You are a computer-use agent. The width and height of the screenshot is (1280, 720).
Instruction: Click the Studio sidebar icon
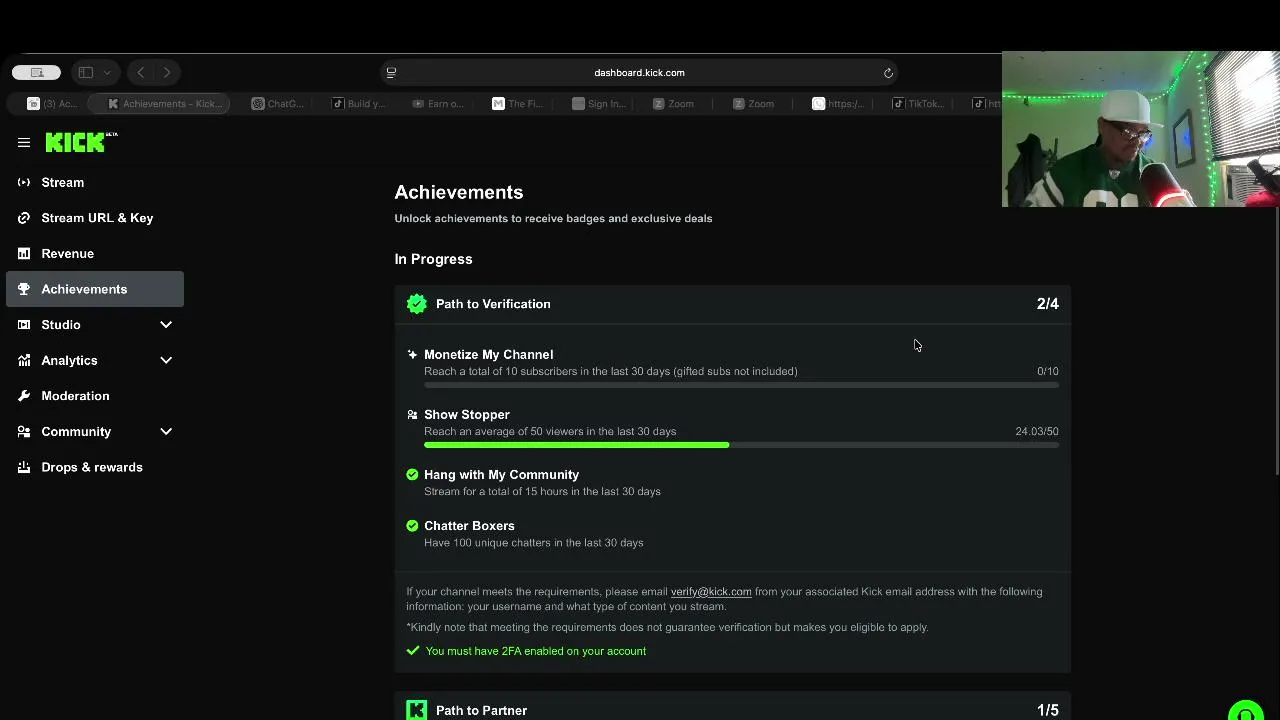[24, 325]
